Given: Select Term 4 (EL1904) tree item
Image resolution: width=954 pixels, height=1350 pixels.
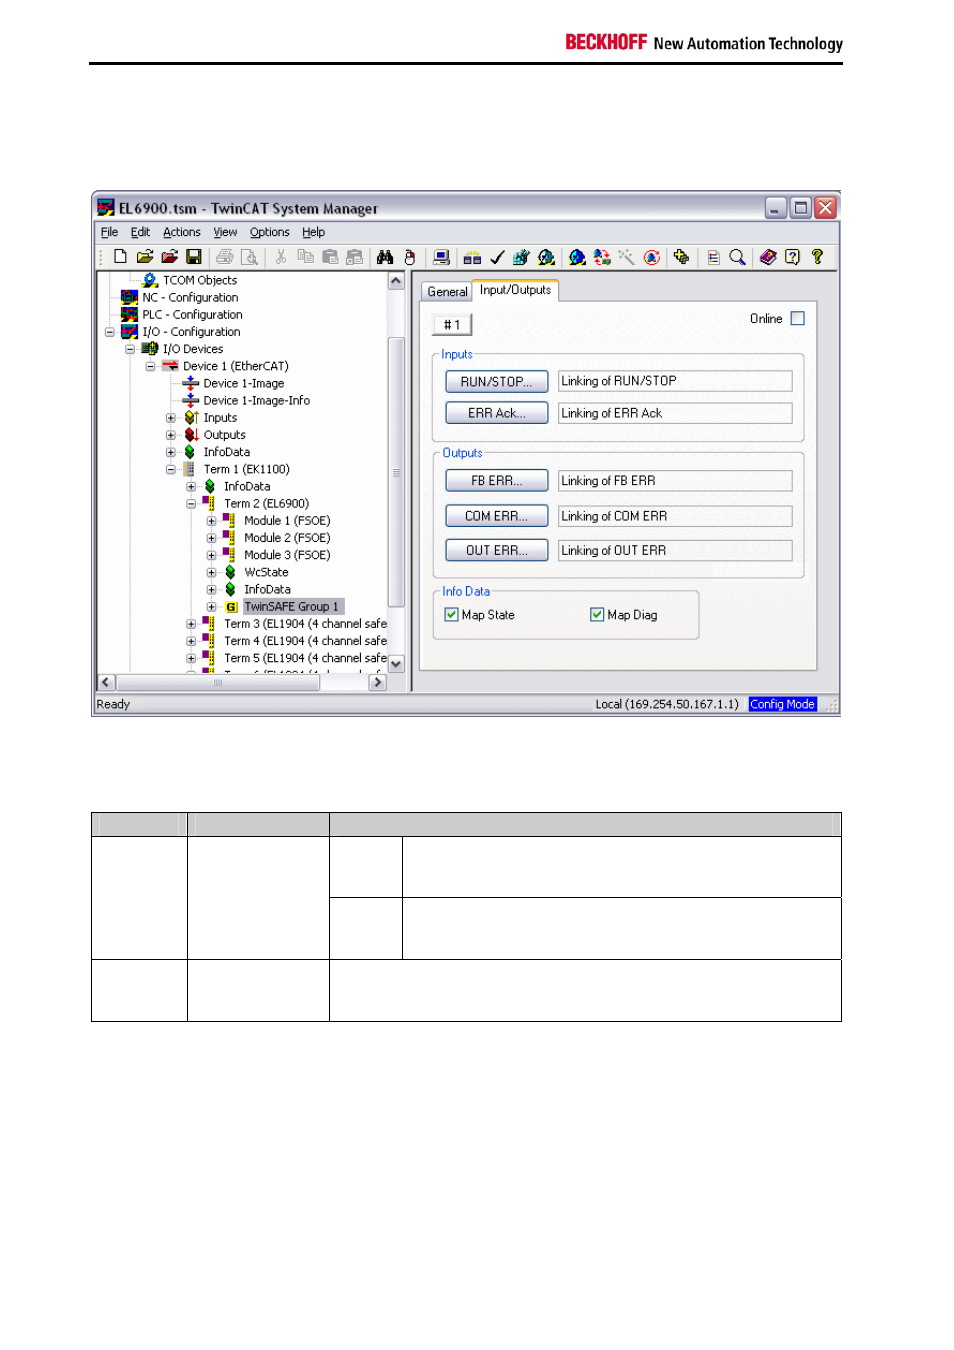Looking at the screenshot, I should 305,641.
